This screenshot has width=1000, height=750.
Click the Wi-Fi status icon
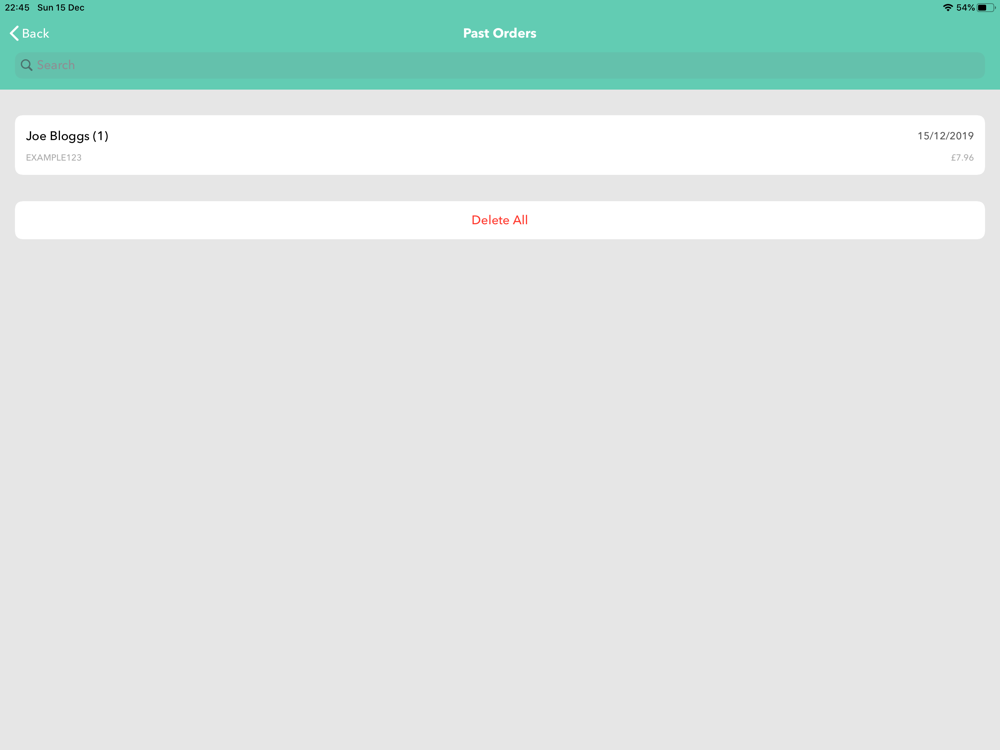[x=948, y=8]
